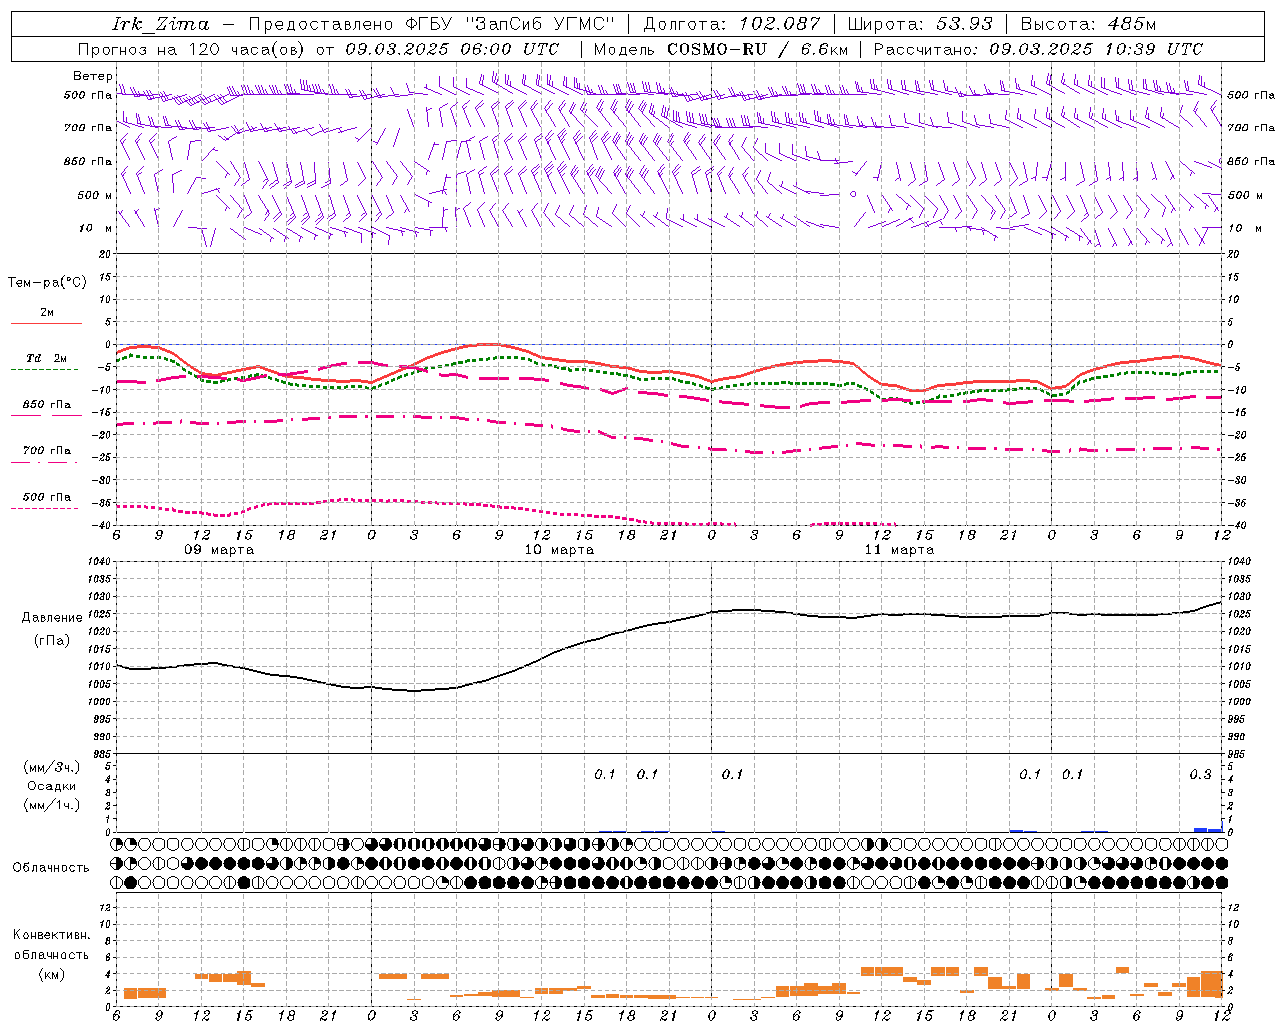Screen dimensions: 1280x1024
Task: Click the 0.3 precipitation value
Action: pyautogui.click(x=1200, y=774)
